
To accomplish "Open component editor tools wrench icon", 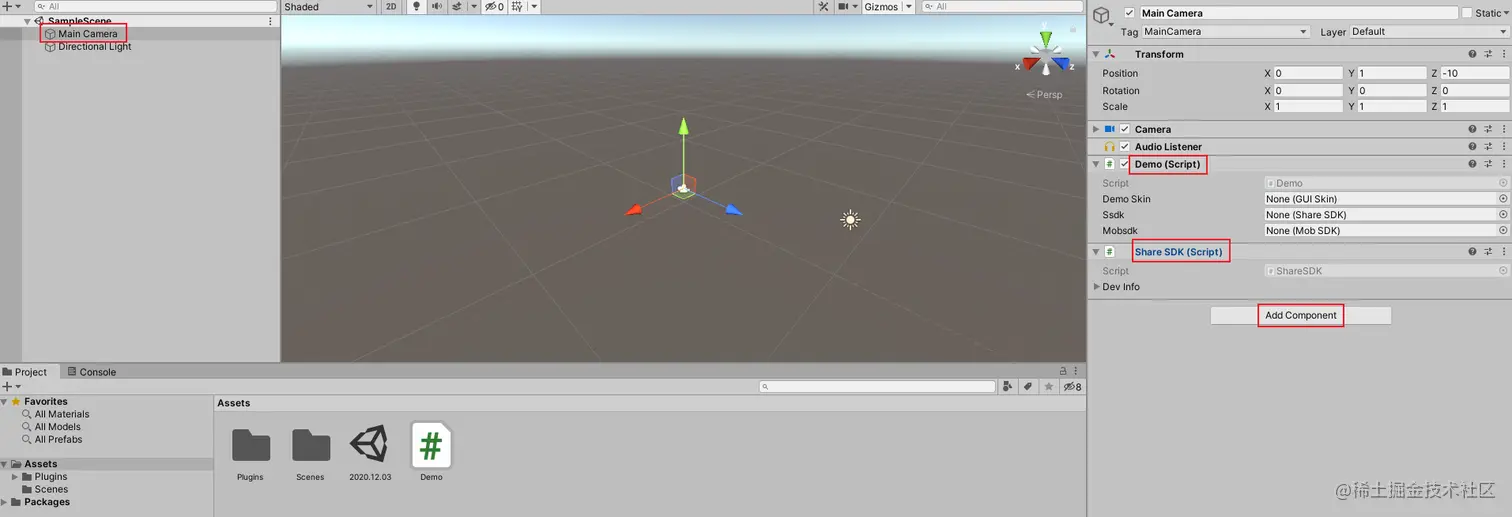I will (x=824, y=7).
